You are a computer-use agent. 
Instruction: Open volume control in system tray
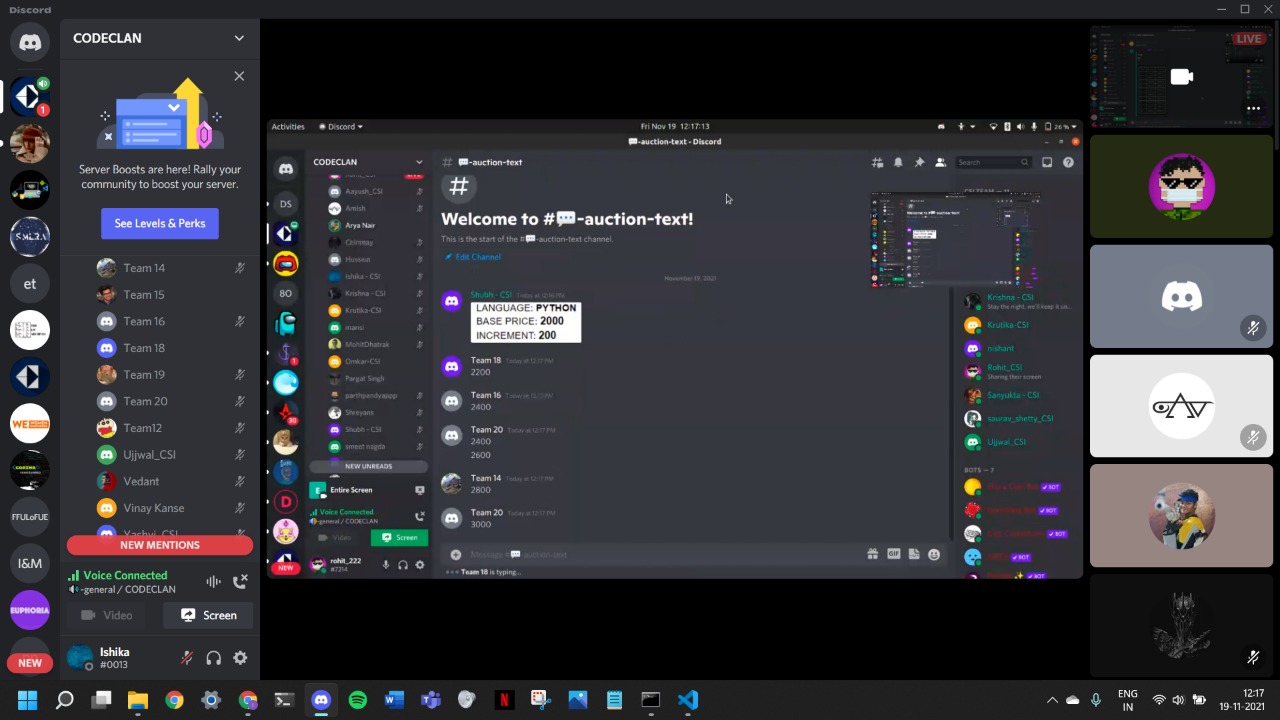click(x=1179, y=700)
